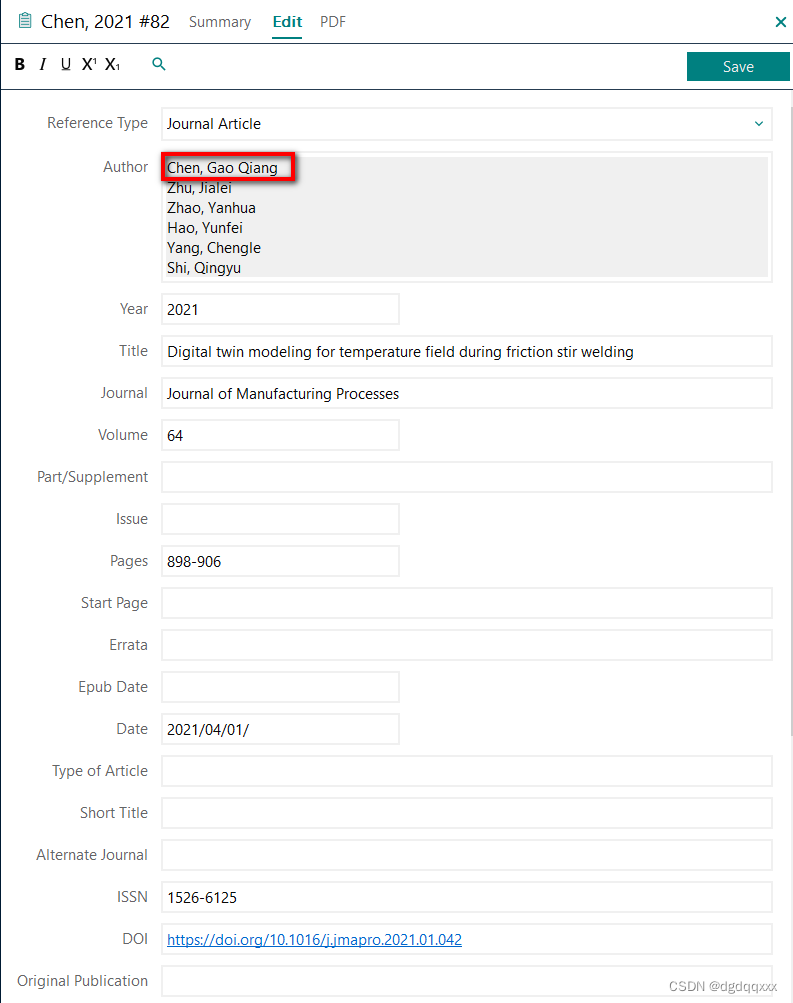Apply italic formatting
This screenshot has height=1003, width=793.
pos(43,65)
